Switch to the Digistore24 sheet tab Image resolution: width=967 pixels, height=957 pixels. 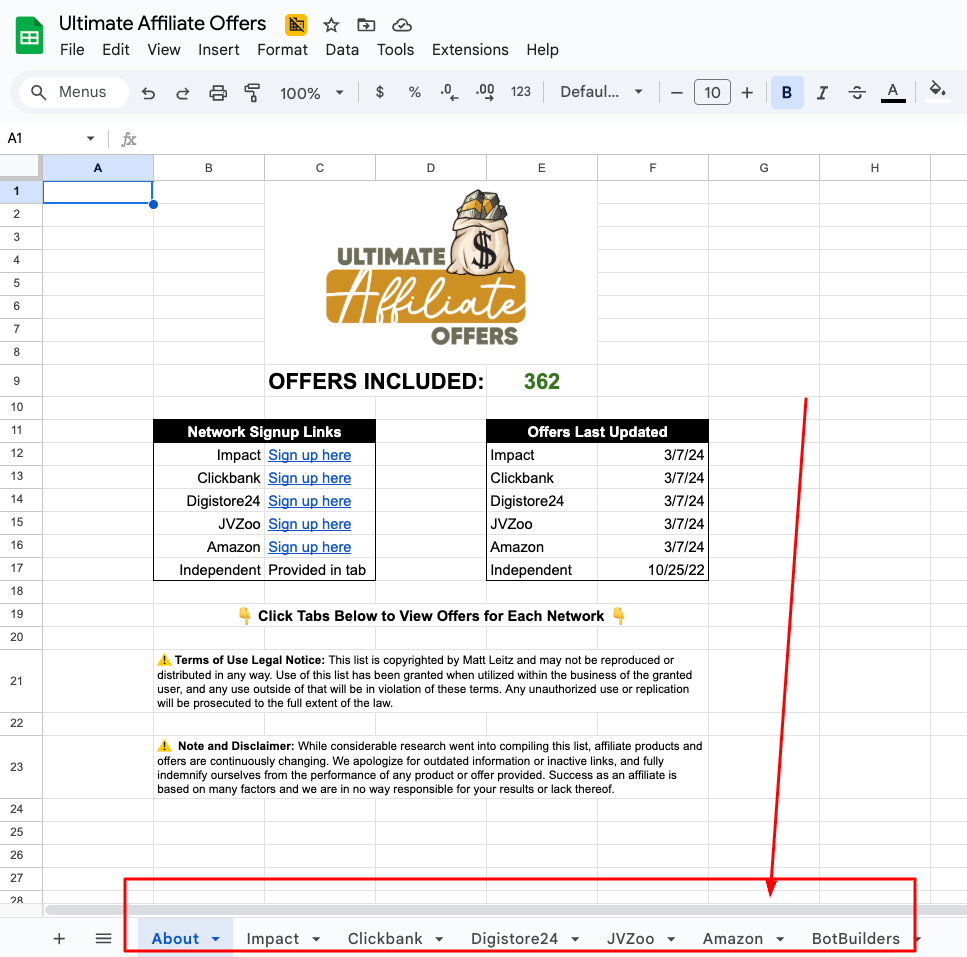514,939
